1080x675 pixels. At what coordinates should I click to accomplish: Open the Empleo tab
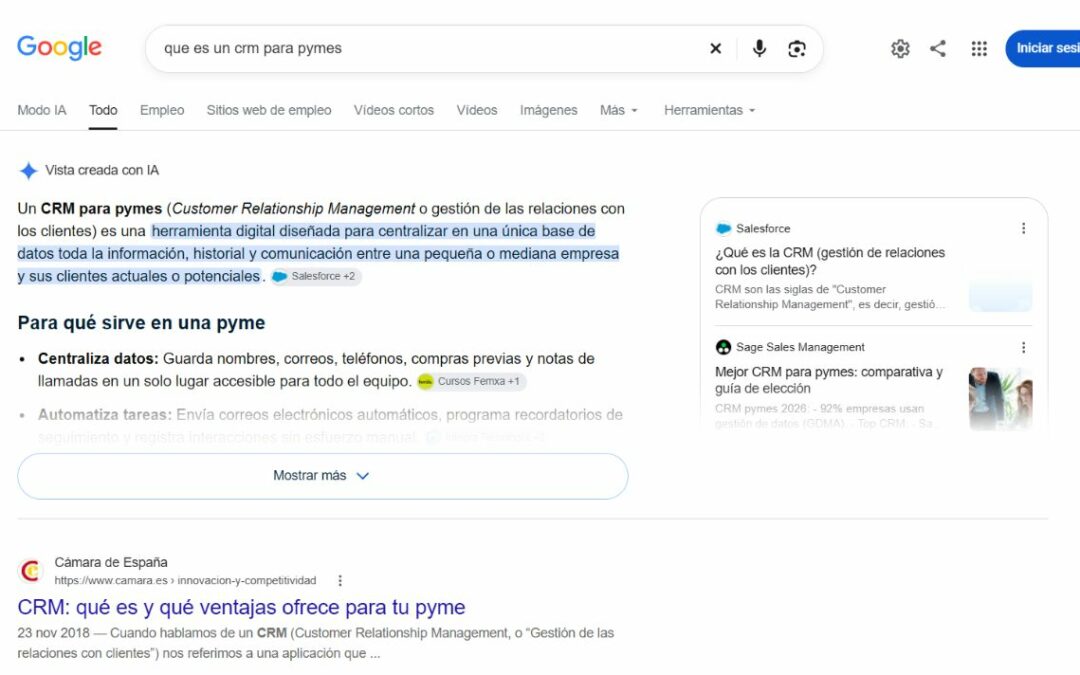[162, 110]
